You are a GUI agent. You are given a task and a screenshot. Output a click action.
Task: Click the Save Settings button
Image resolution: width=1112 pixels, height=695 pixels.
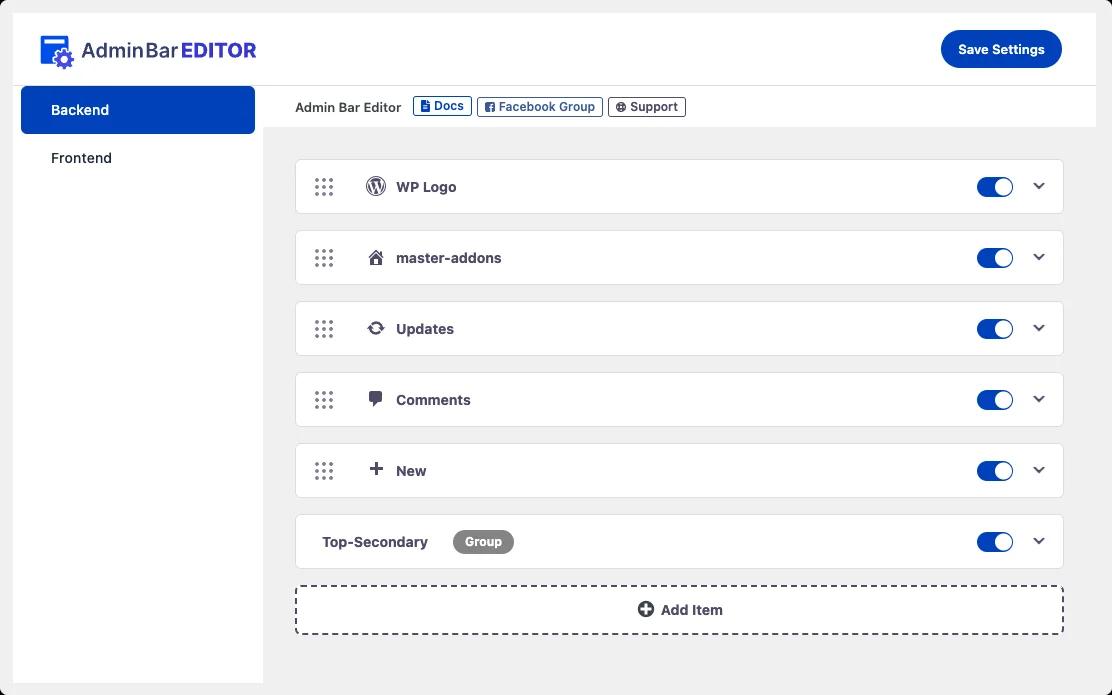pyautogui.click(x=1001, y=49)
